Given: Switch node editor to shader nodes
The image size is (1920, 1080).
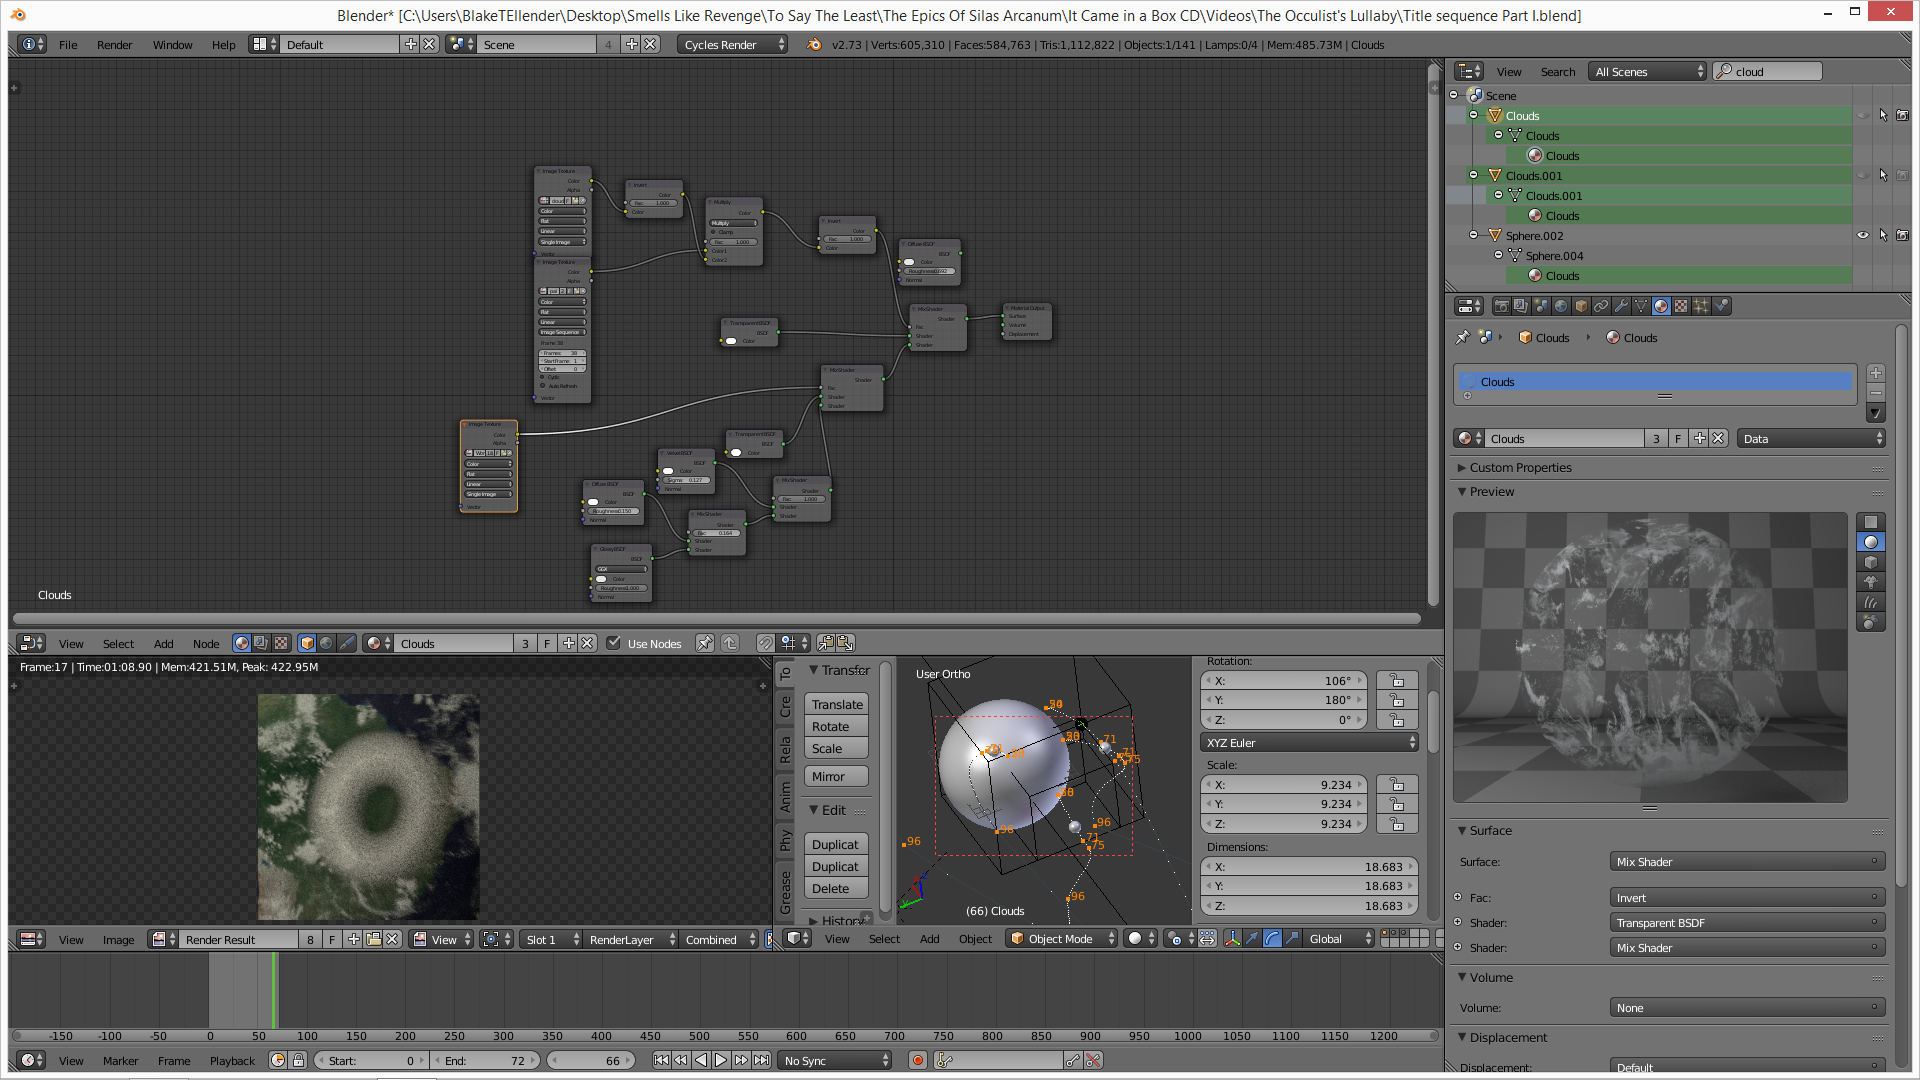Looking at the screenshot, I should coord(241,643).
